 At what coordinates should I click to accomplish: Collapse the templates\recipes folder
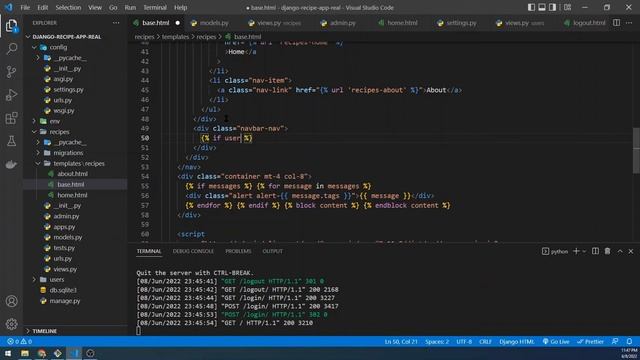pyautogui.click(x=79, y=163)
